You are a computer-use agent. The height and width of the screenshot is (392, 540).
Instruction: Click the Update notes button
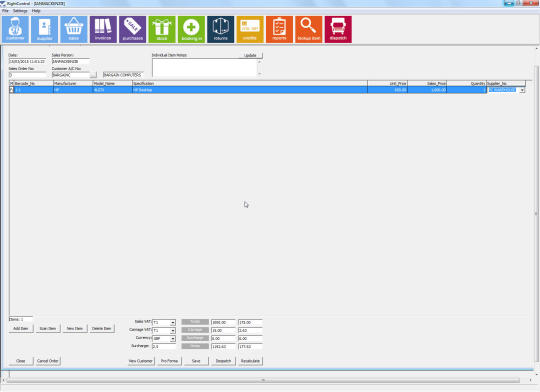[x=250, y=55]
